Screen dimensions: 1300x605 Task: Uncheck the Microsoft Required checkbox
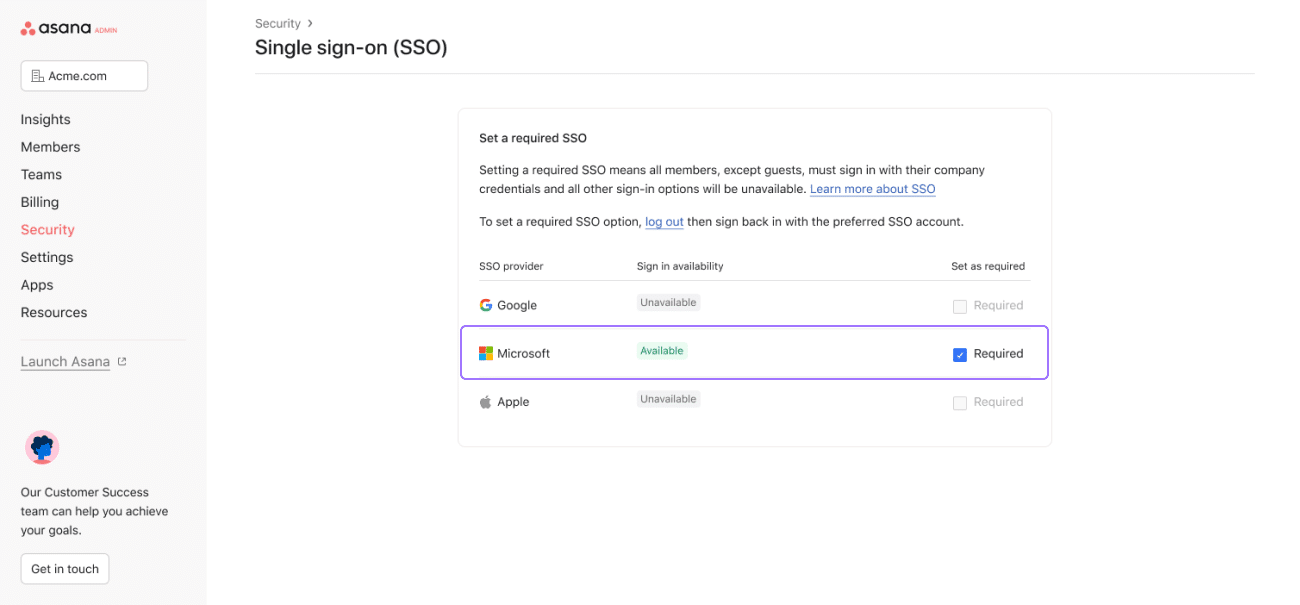960,354
